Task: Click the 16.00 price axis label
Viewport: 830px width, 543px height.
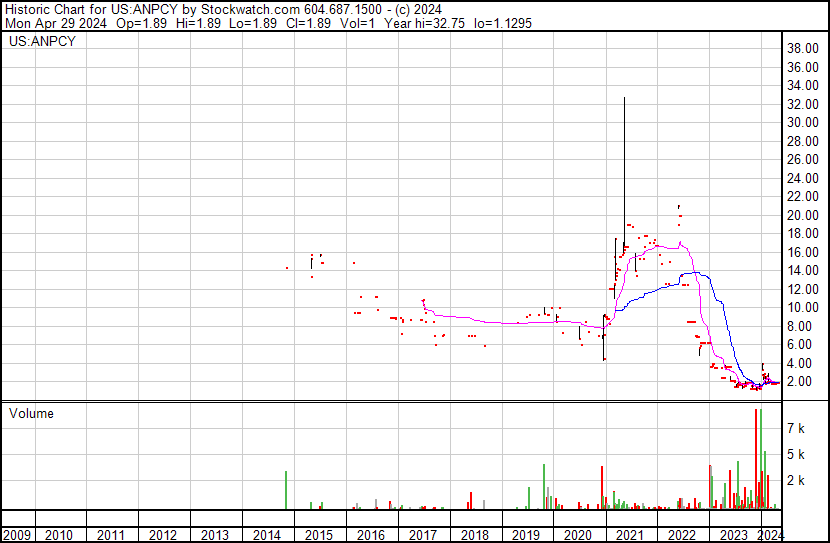Action: pyautogui.click(x=803, y=252)
